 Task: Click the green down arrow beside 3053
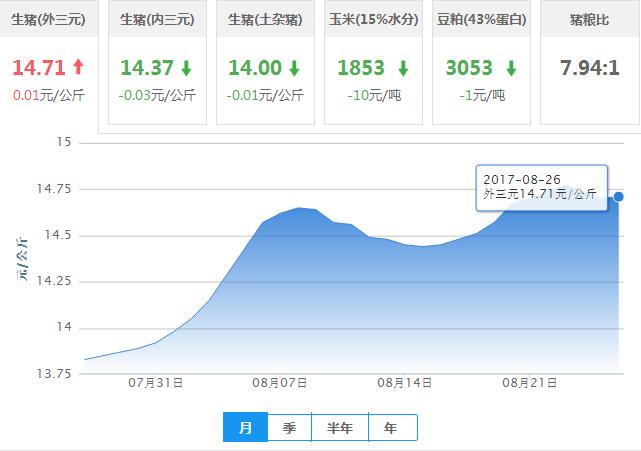(511, 68)
